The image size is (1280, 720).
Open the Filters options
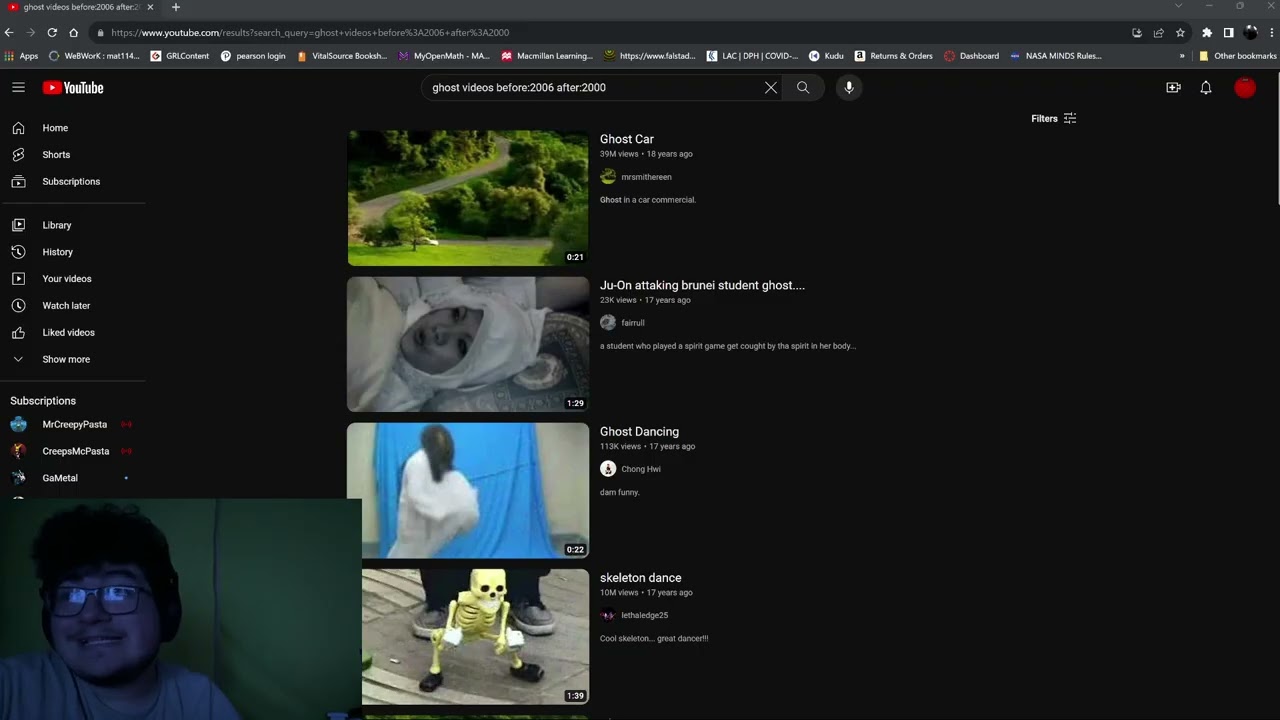(1054, 118)
